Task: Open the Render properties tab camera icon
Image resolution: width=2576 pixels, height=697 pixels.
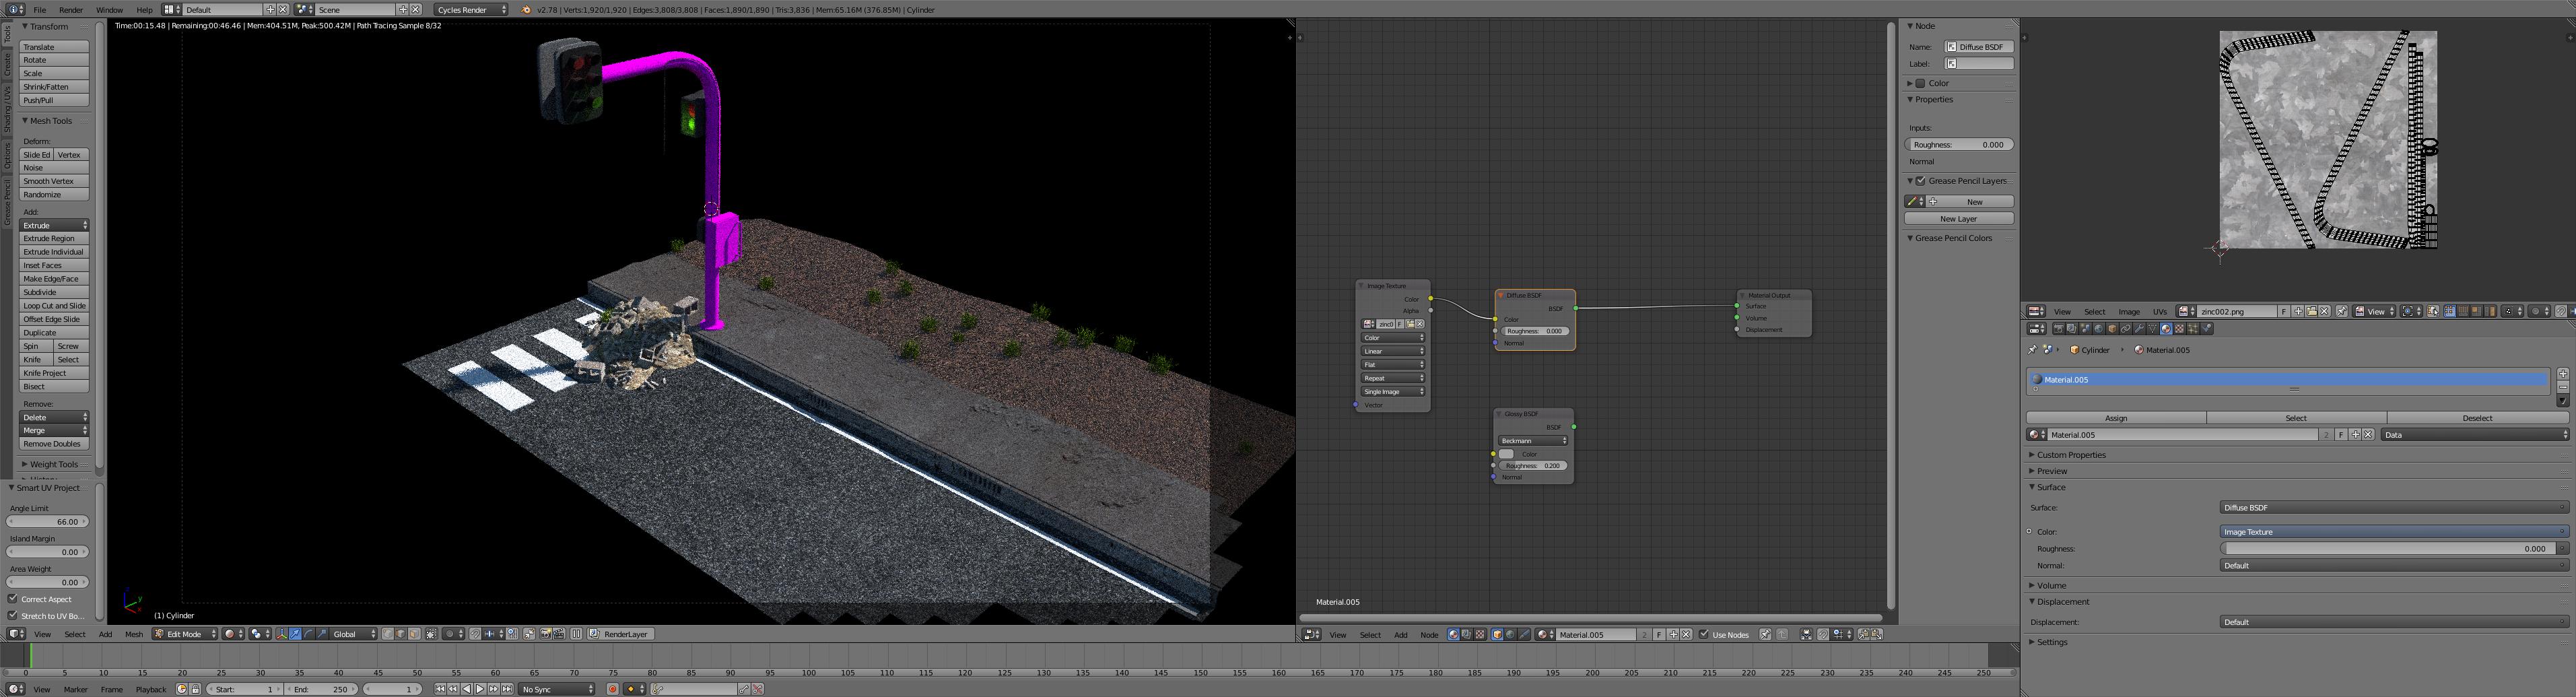Action: click(2059, 329)
